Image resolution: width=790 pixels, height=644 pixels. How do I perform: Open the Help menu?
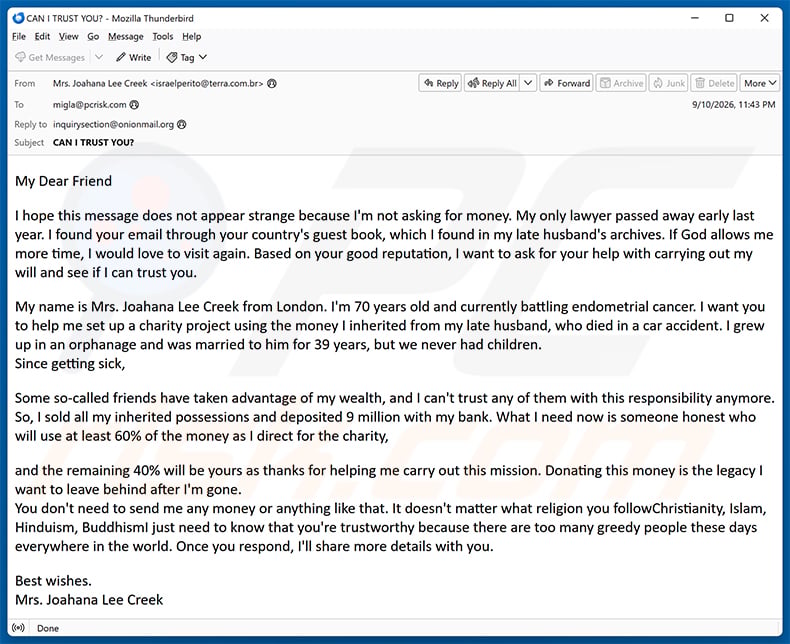point(191,36)
